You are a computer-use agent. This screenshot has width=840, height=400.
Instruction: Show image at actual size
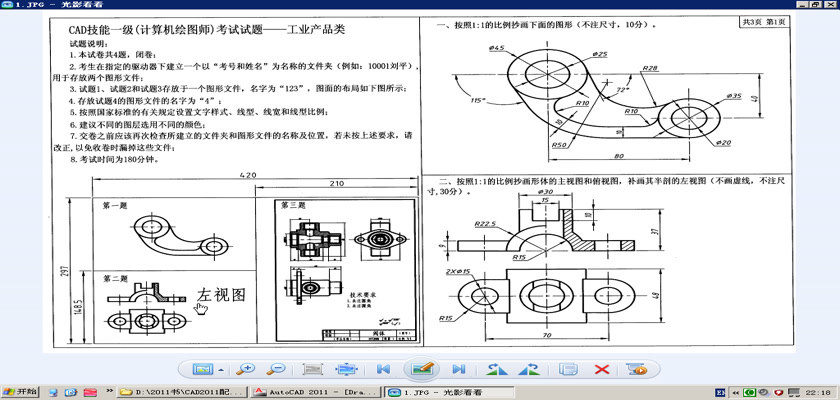click(313, 369)
